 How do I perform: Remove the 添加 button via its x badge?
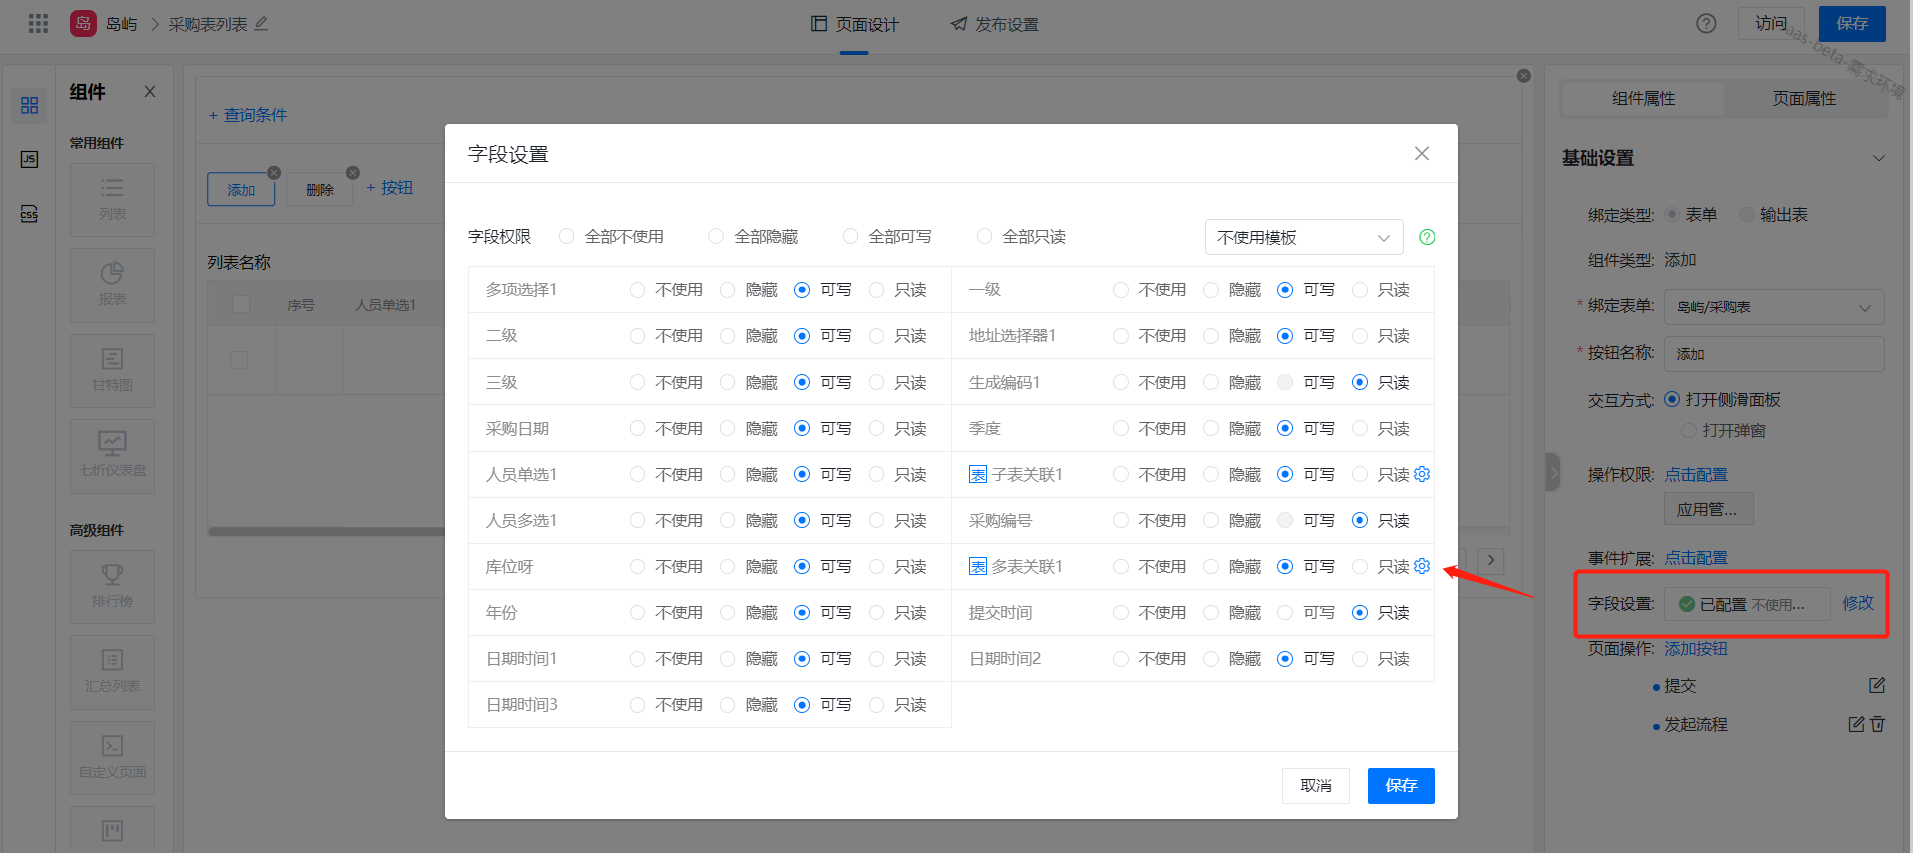(x=274, y=172)
